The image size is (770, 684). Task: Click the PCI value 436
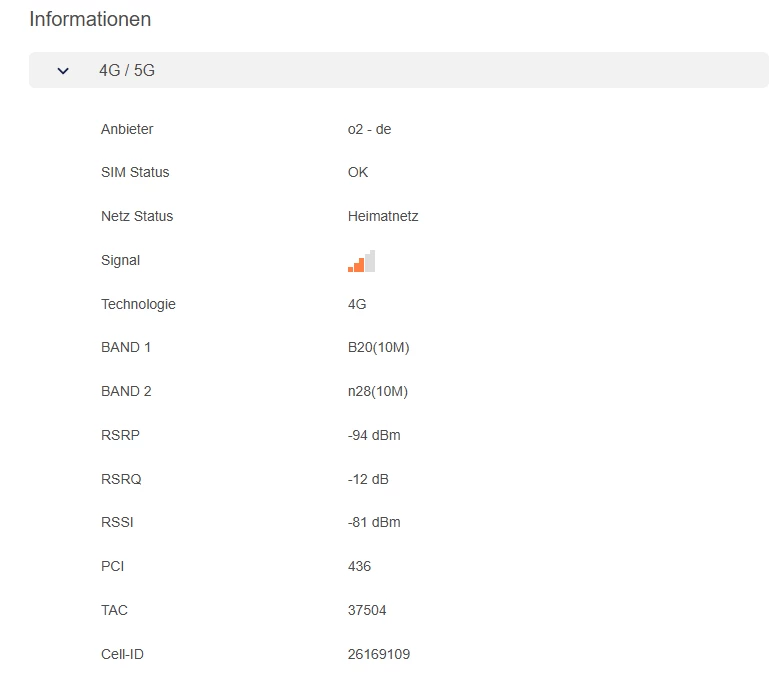pos(359,566)
